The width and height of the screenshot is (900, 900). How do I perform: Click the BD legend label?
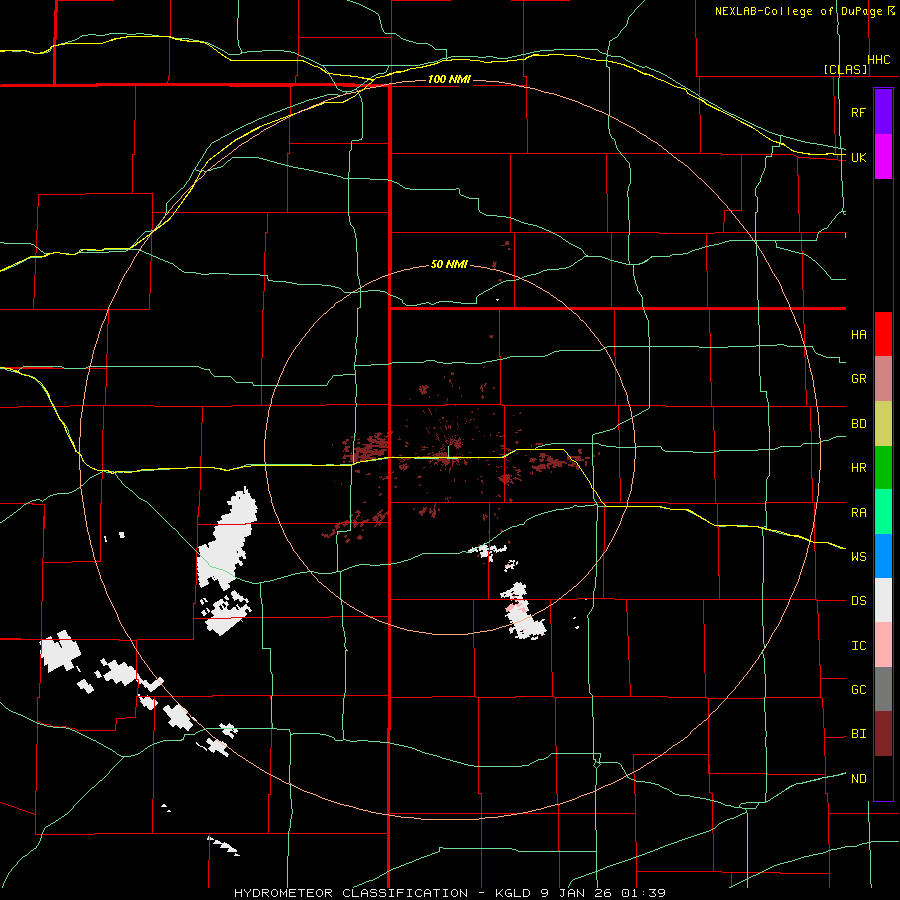click(x=858, y=424)
